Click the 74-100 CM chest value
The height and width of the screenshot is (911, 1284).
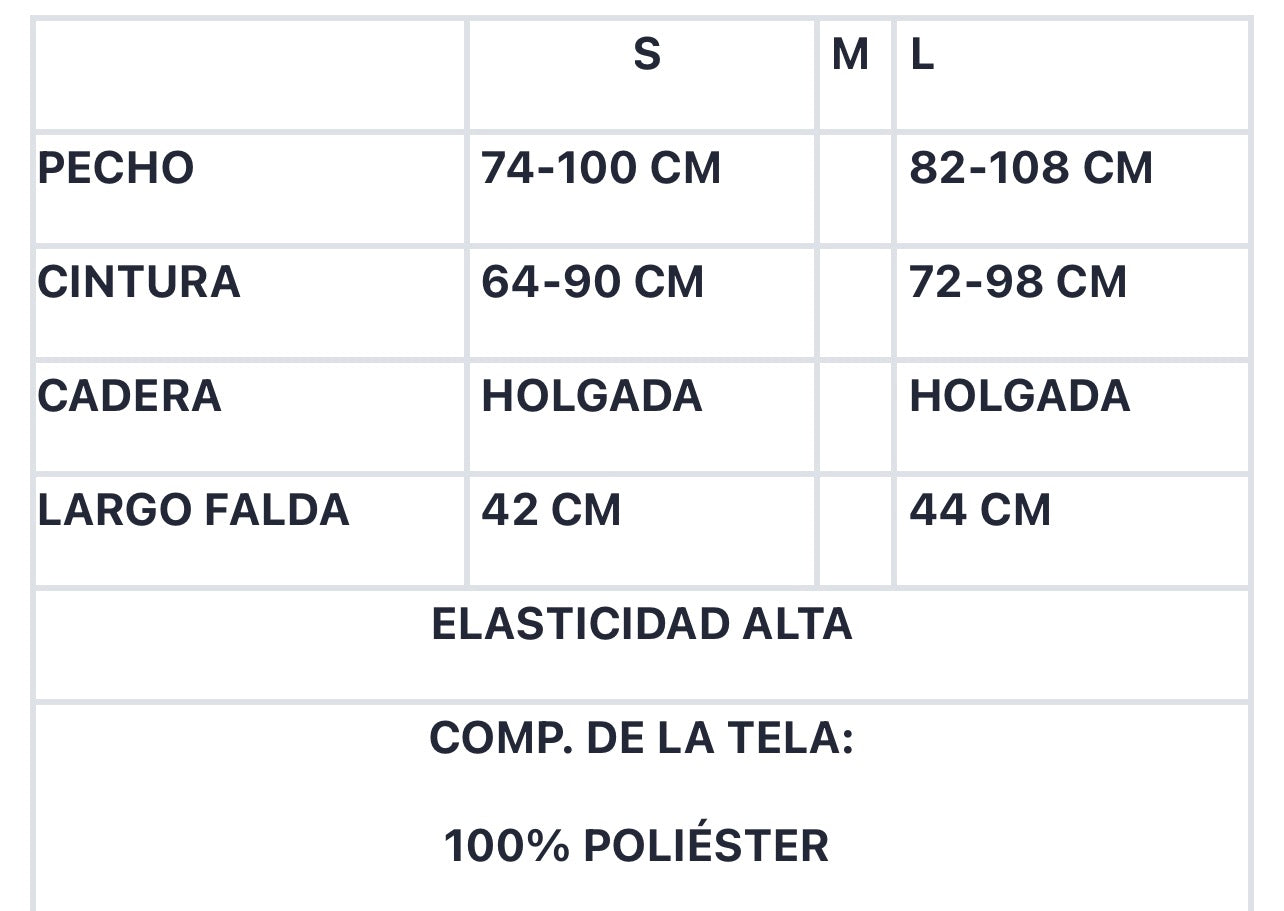[601, 168]
